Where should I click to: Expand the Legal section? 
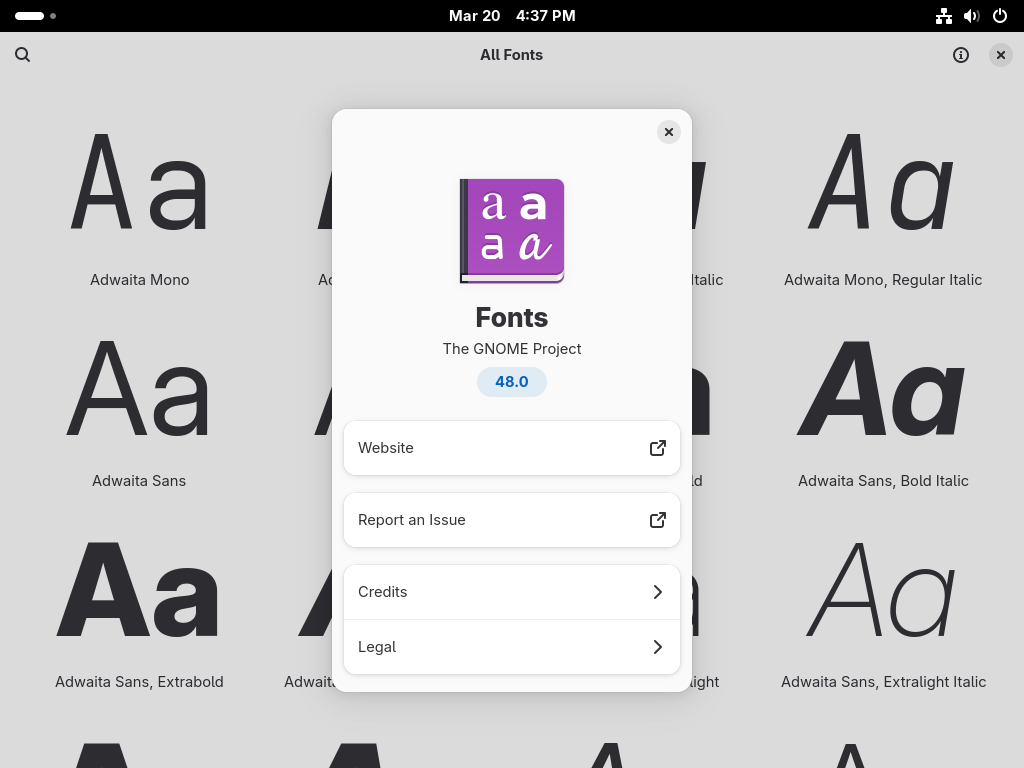(x=512, y=647)
